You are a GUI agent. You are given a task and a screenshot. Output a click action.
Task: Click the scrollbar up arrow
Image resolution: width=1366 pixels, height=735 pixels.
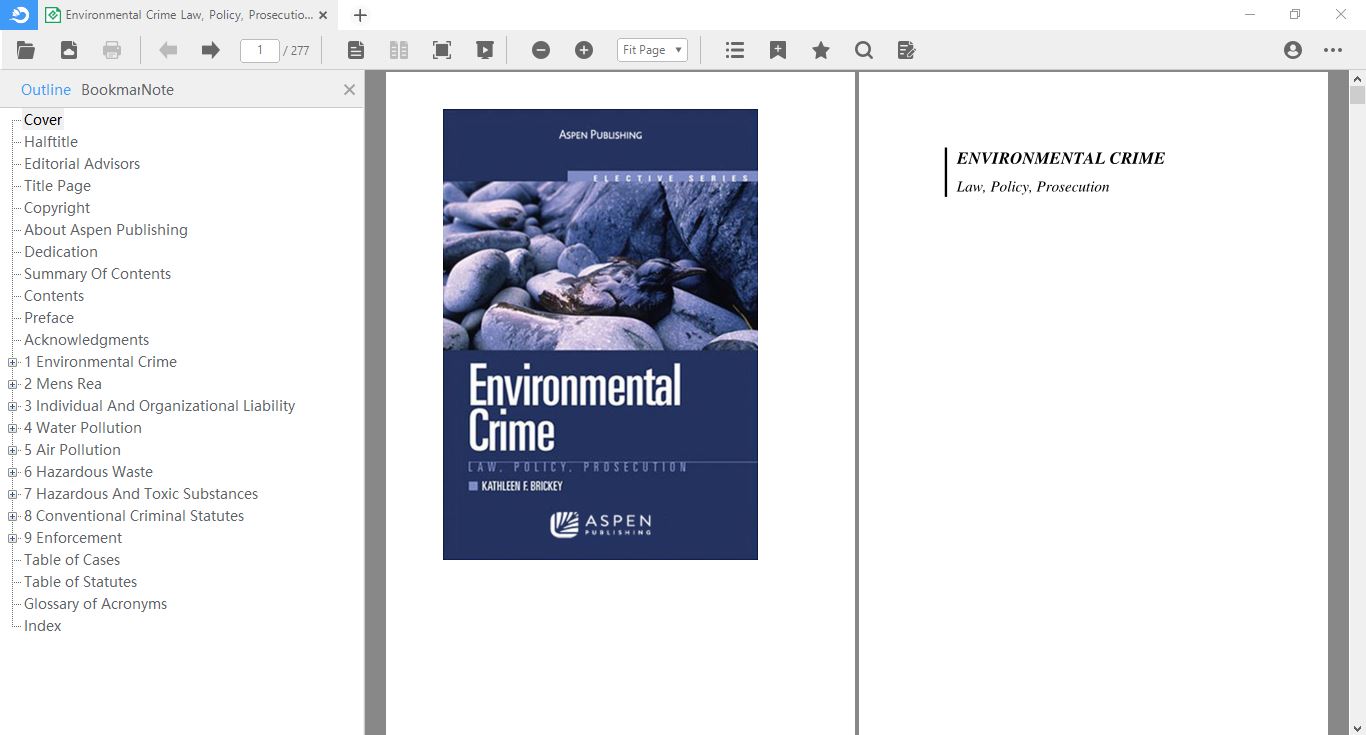click(1357, 78)
